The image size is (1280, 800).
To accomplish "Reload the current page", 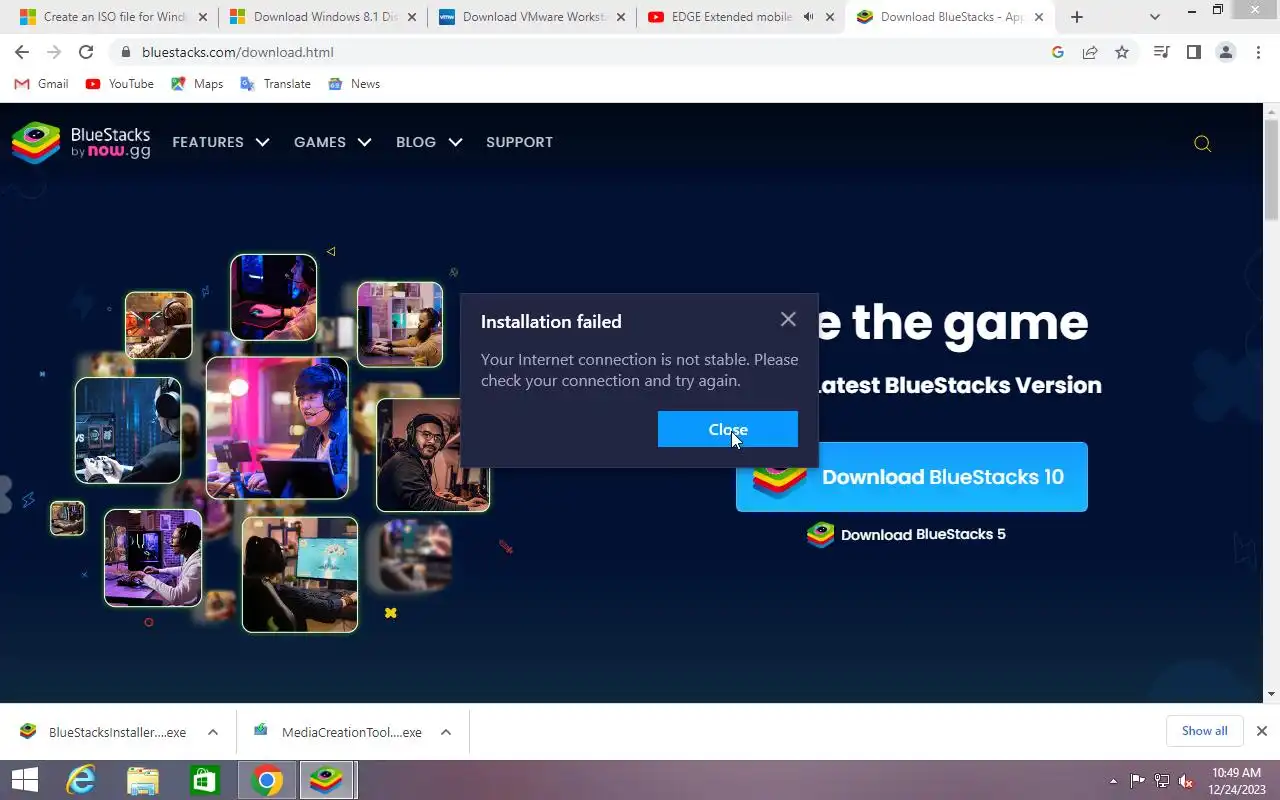I will 86,52.
